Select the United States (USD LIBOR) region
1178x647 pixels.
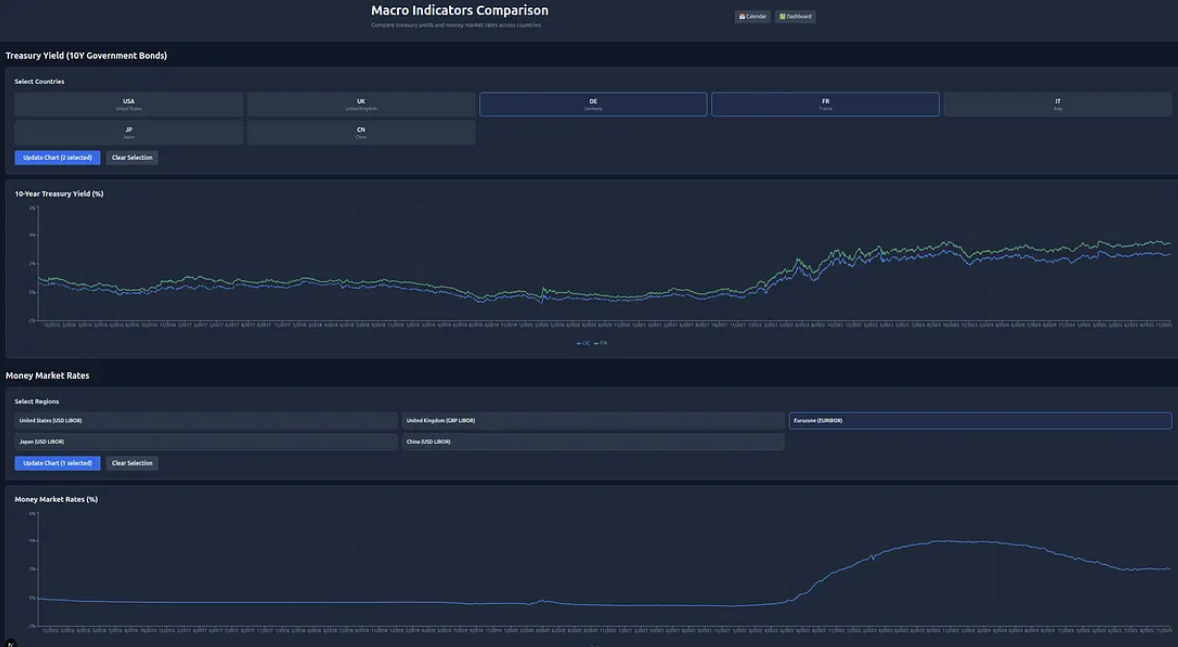tap(207, 420)
